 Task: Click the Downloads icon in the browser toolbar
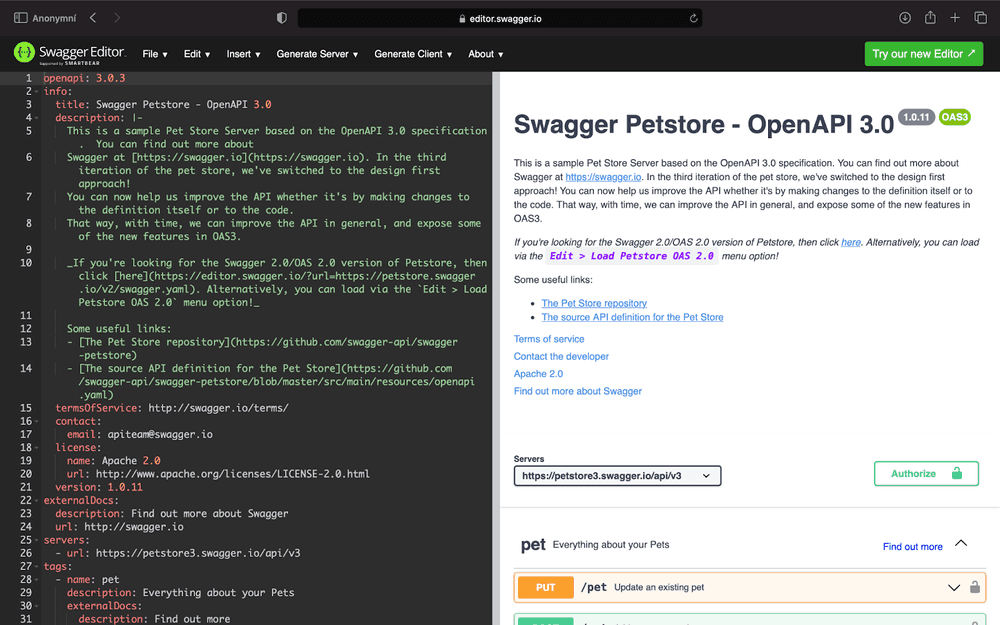tap(903, 17)
